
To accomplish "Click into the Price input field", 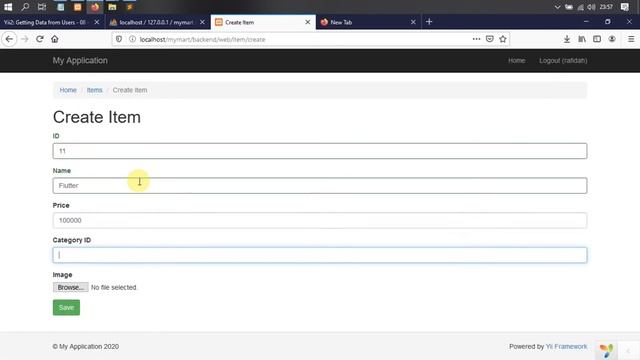I will pyautogui.click(x=320, y=220).
